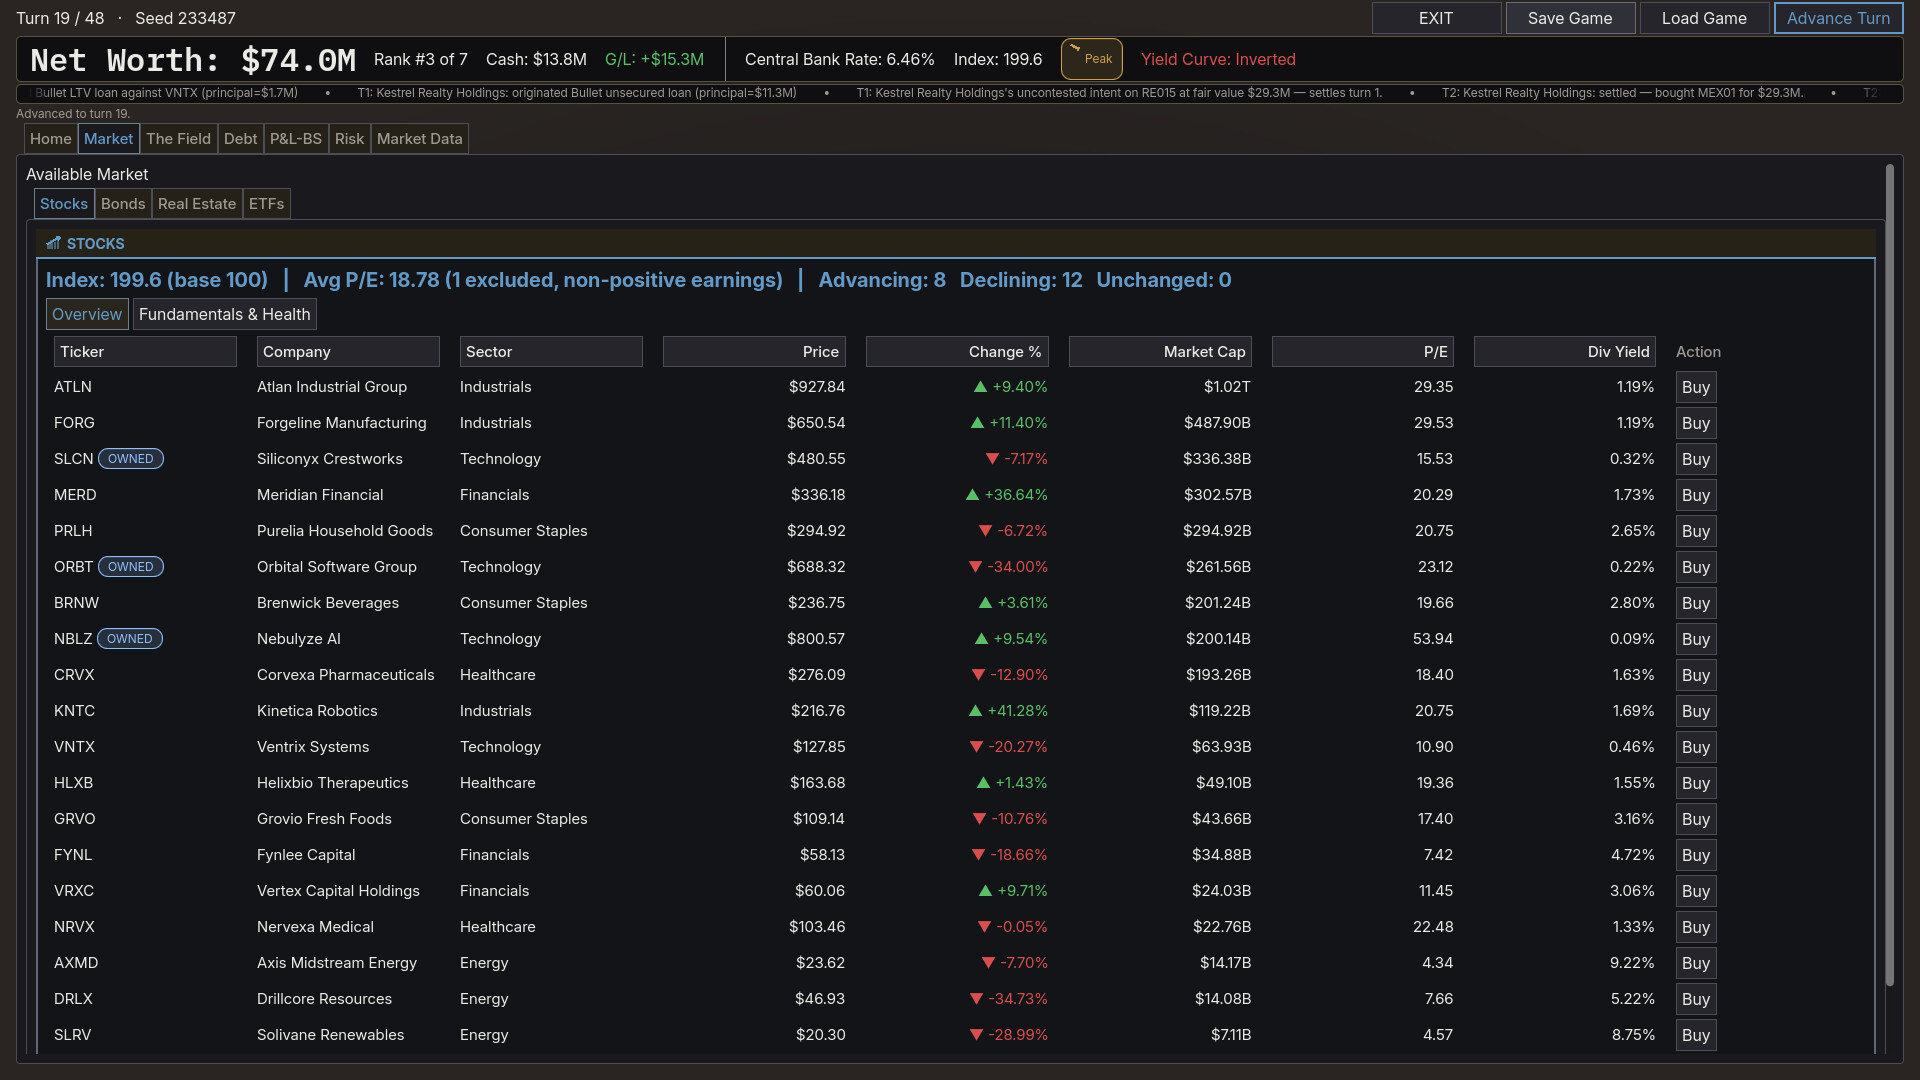Click the Forgeline Manufacturing company name
The height and width of the screenshot is (1080, 1920).
click(341, 423)
